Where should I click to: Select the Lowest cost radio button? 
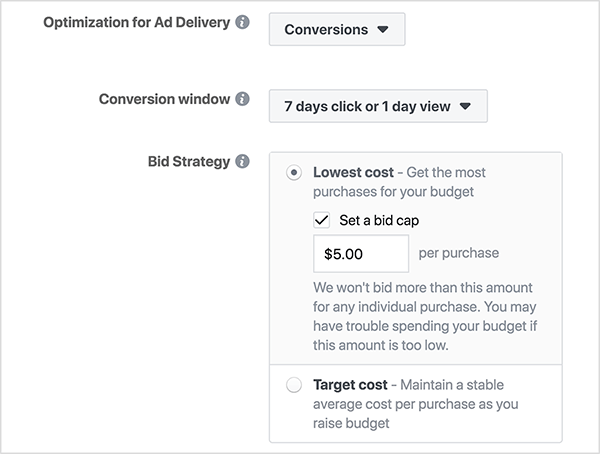[x=294, y=173]
